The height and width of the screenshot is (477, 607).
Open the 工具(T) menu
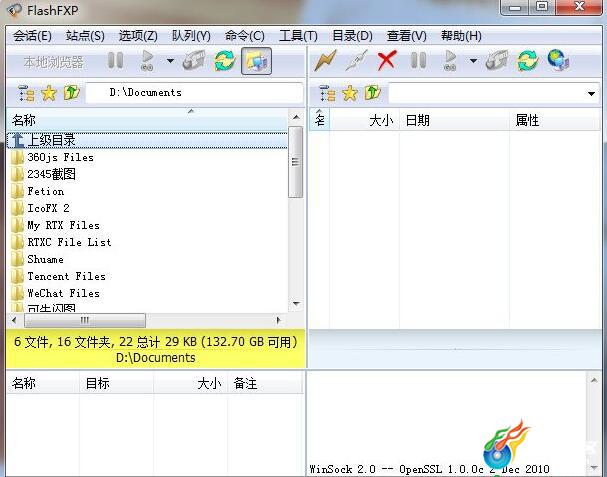pos(298,36)
